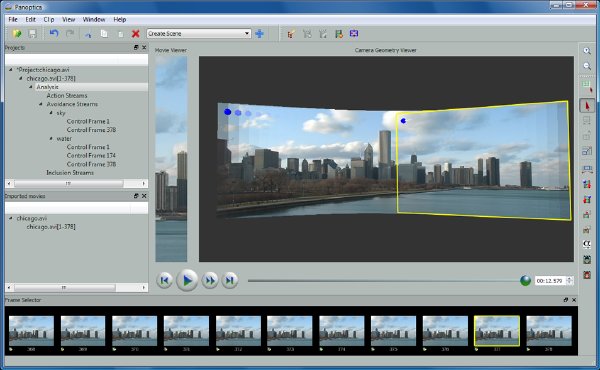The image size is (600, 370).
Task: Click the zoom in magnifier icon
Action: (587, 51)
